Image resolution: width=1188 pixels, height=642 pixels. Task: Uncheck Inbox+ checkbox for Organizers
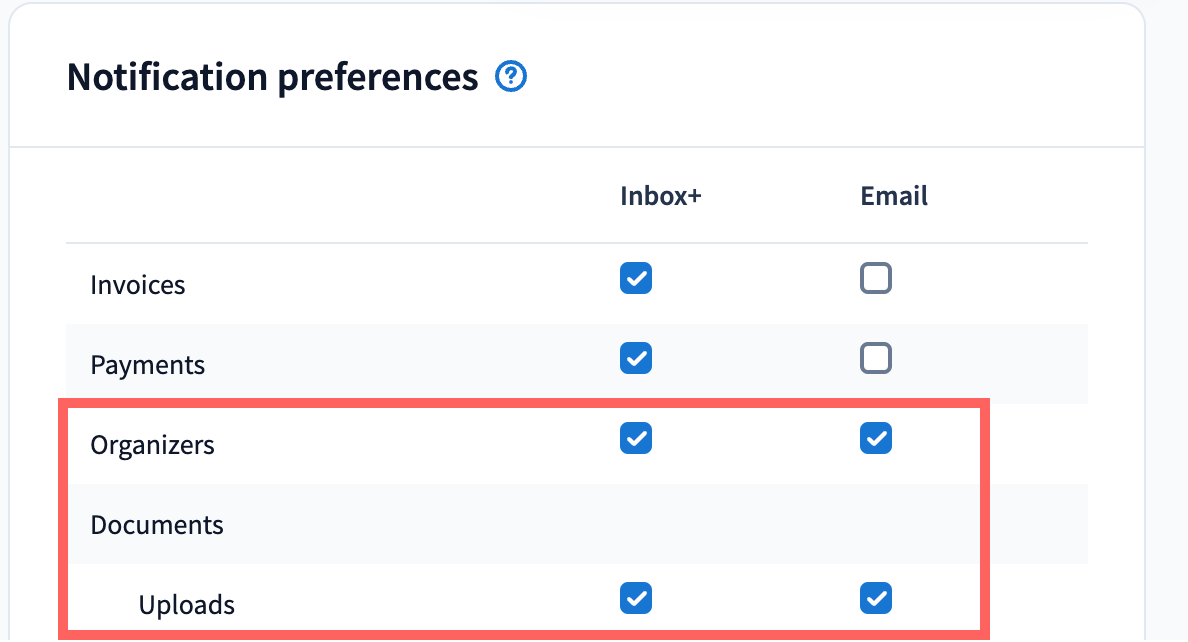click(x=636, y=437)
